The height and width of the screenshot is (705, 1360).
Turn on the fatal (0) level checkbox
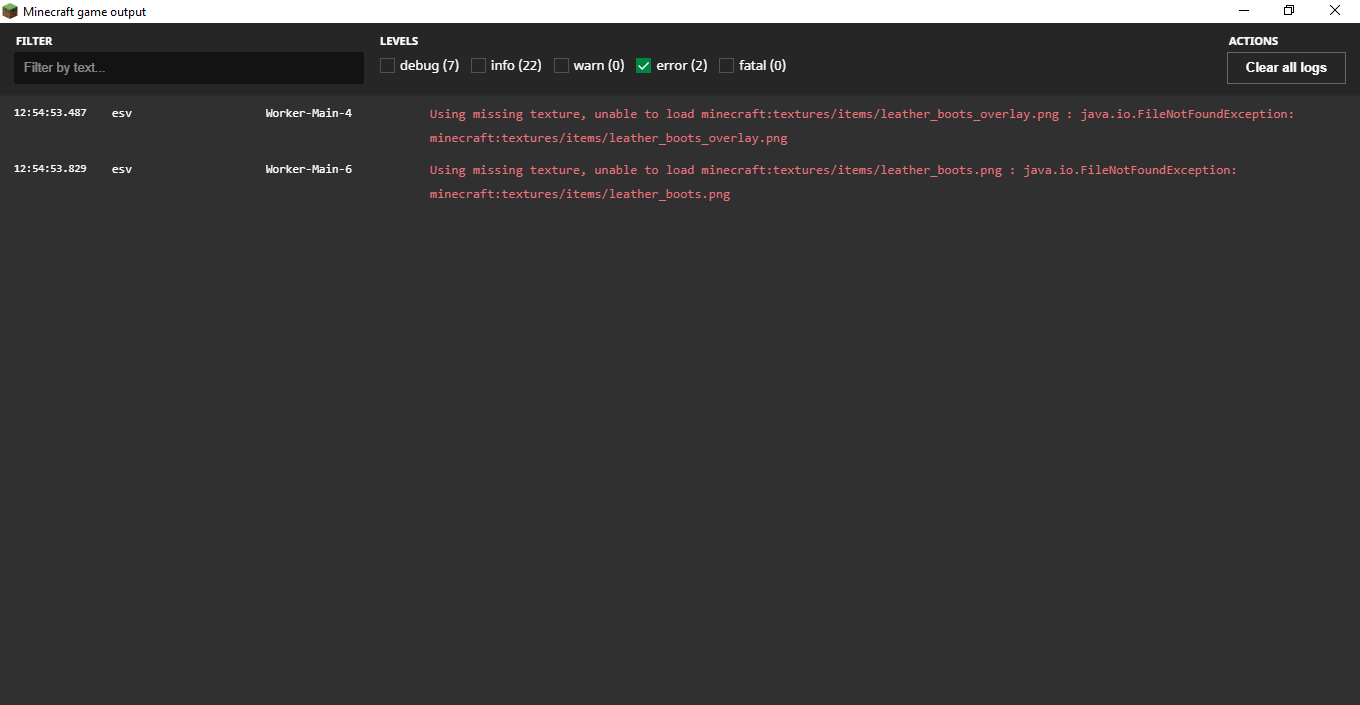coord(727,66)
